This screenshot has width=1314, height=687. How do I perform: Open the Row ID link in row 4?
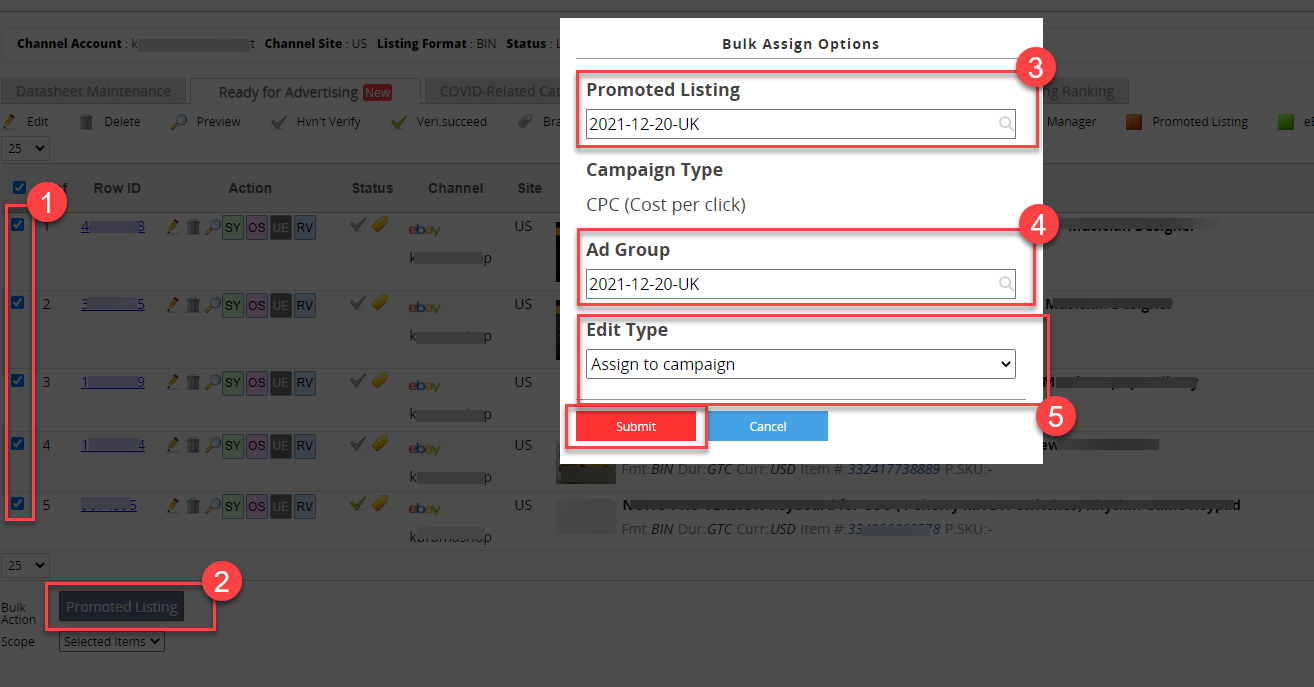tap(113, 445)
